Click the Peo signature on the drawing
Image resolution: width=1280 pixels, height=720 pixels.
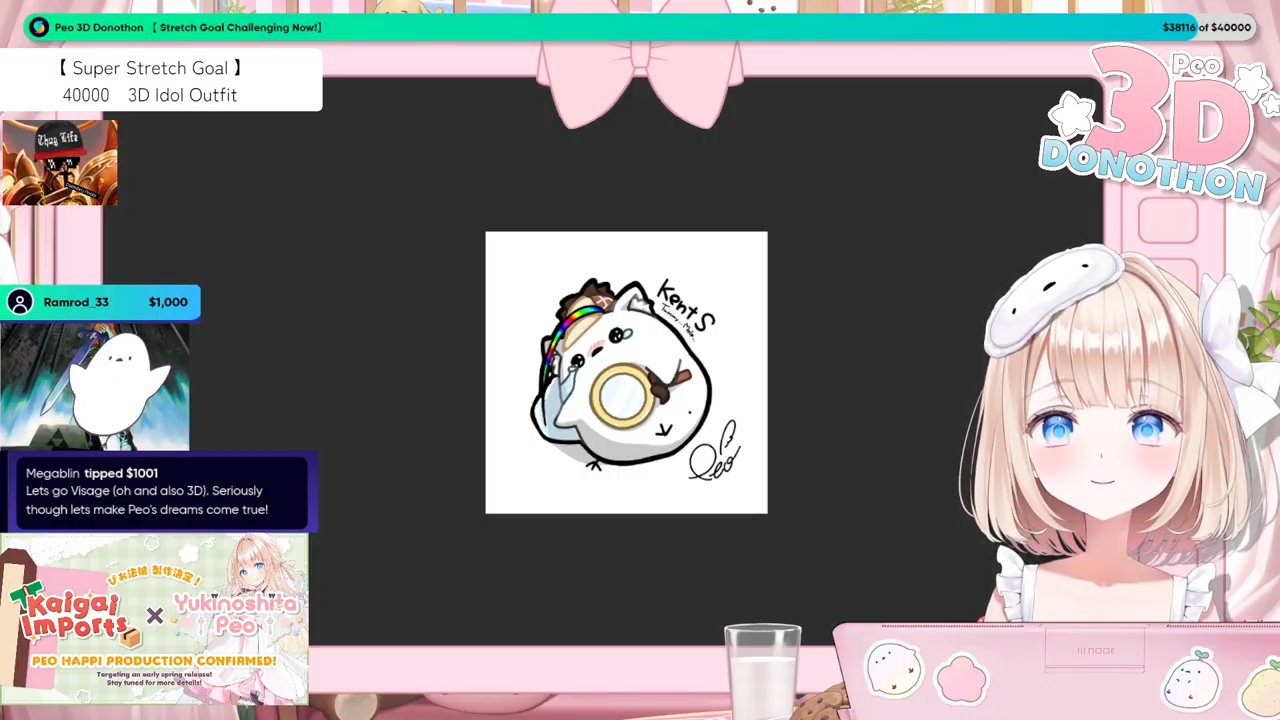pyautogui.click(x=714, y=453)
